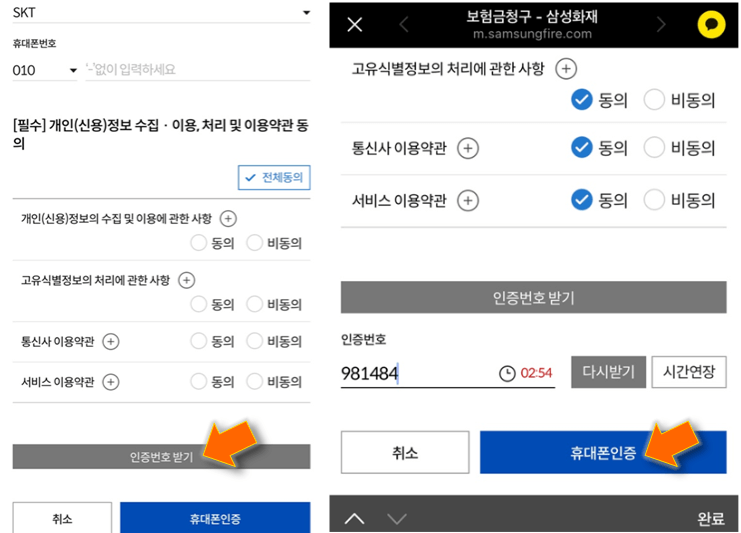This screenshot has width=741, height=533.
Task: Expand 고유식별정보 plus icon in left screen
Action: [186, 280]
